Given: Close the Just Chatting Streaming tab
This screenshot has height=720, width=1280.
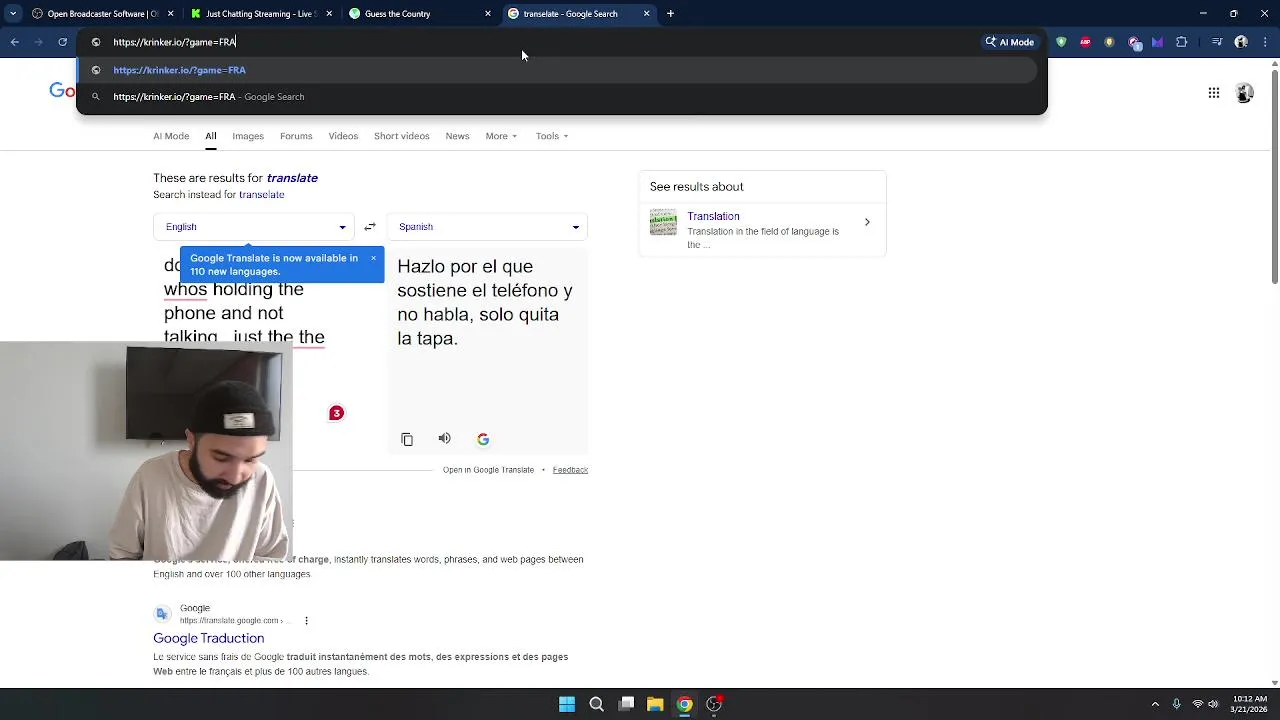Looking at the screenshot, I should click(x=329, y=14).
